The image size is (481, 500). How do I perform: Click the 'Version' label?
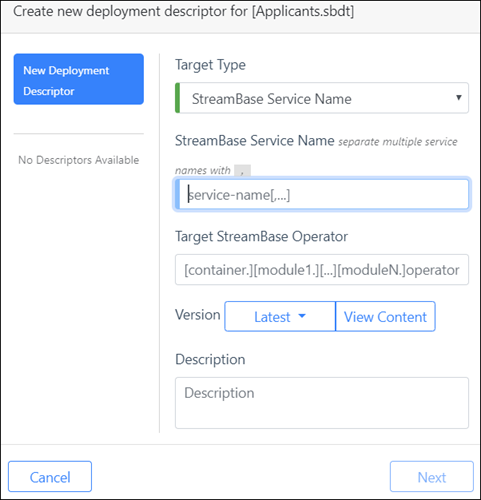198,315
